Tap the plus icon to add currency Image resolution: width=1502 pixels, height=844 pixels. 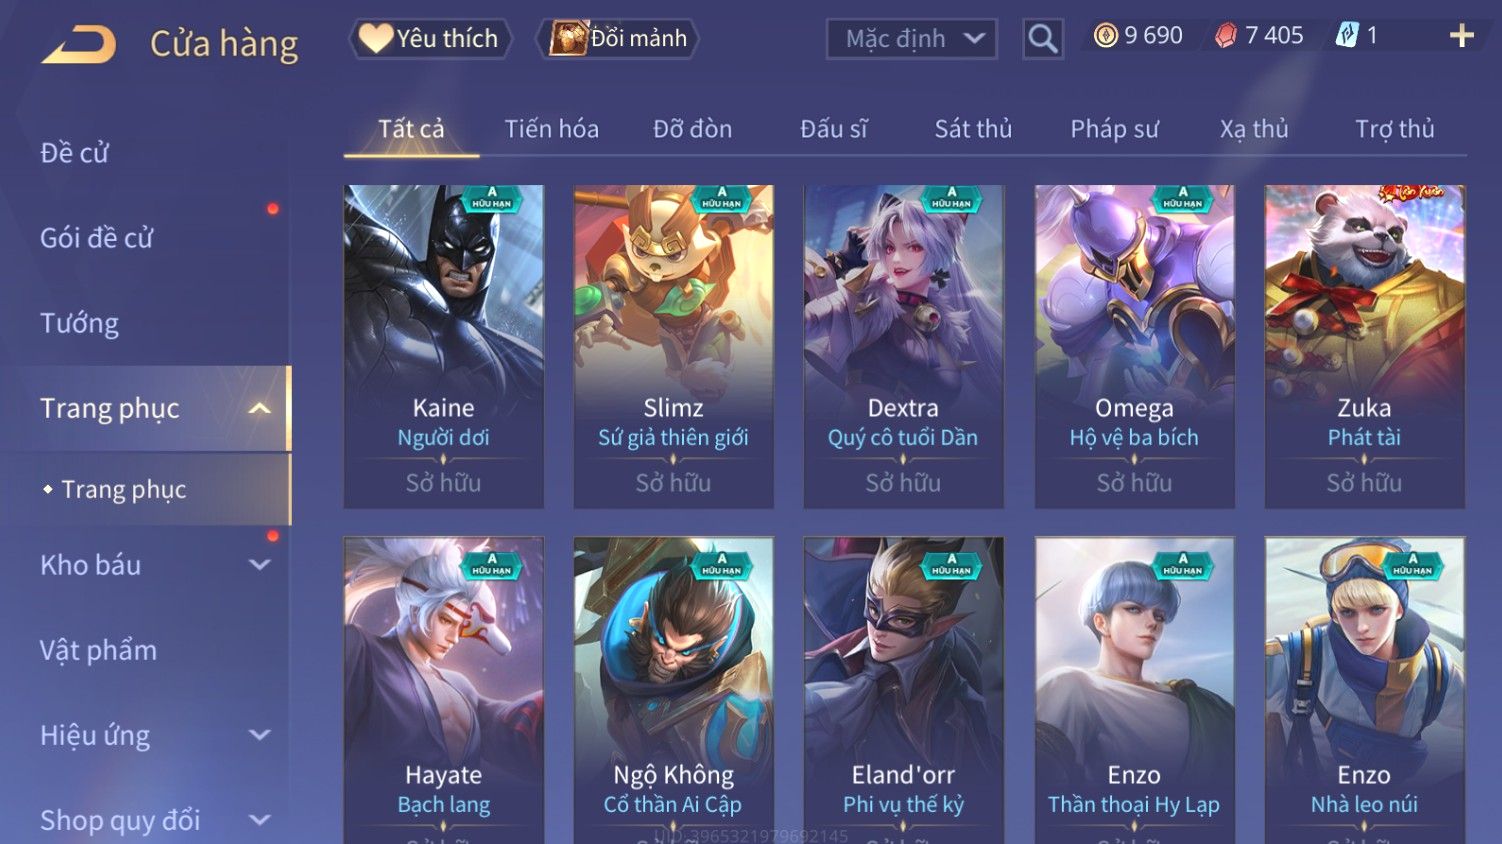click(x=1462, y=36)
